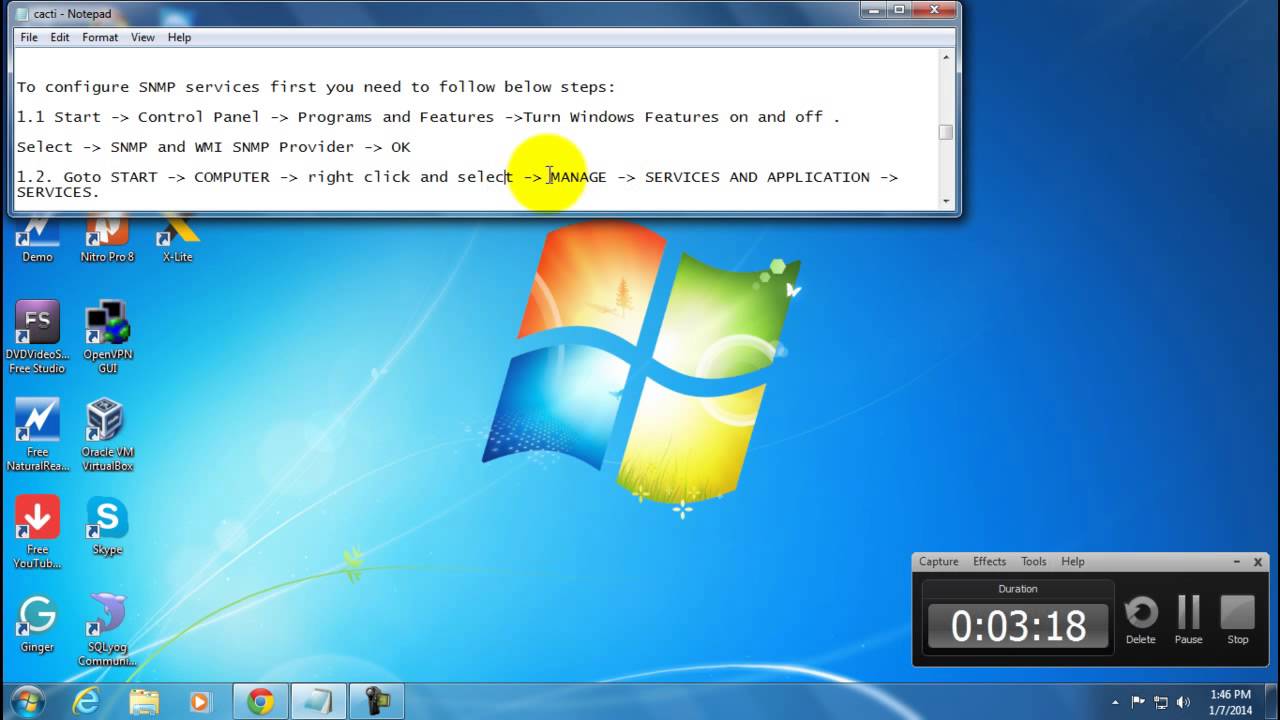
Task: Select the Free NaturalReader shortcut
Action: click(x=37, y=435)
